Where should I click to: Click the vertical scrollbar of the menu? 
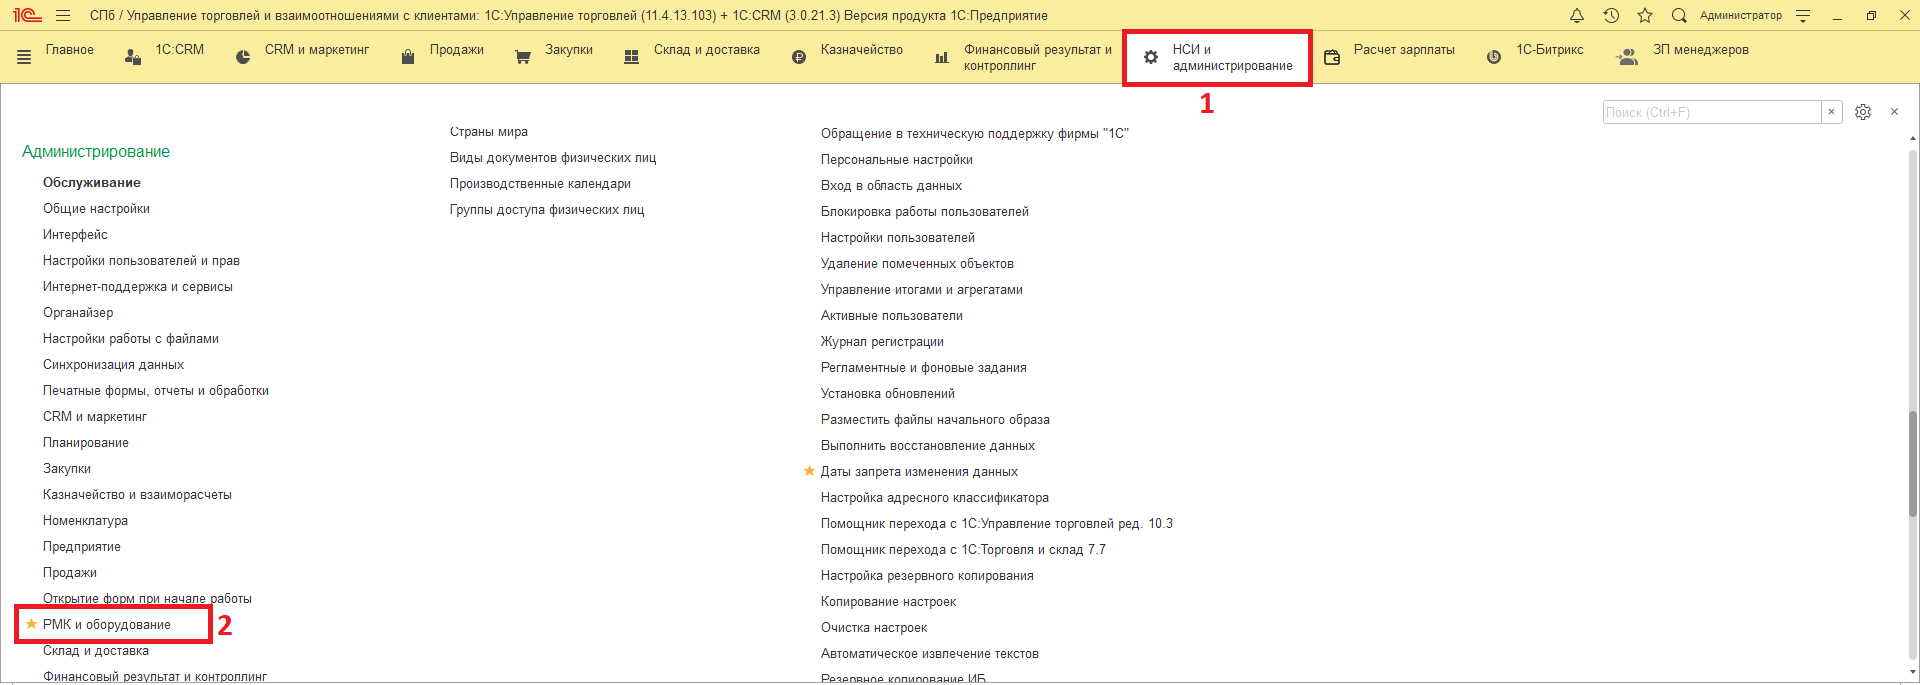pos(1913,400)
